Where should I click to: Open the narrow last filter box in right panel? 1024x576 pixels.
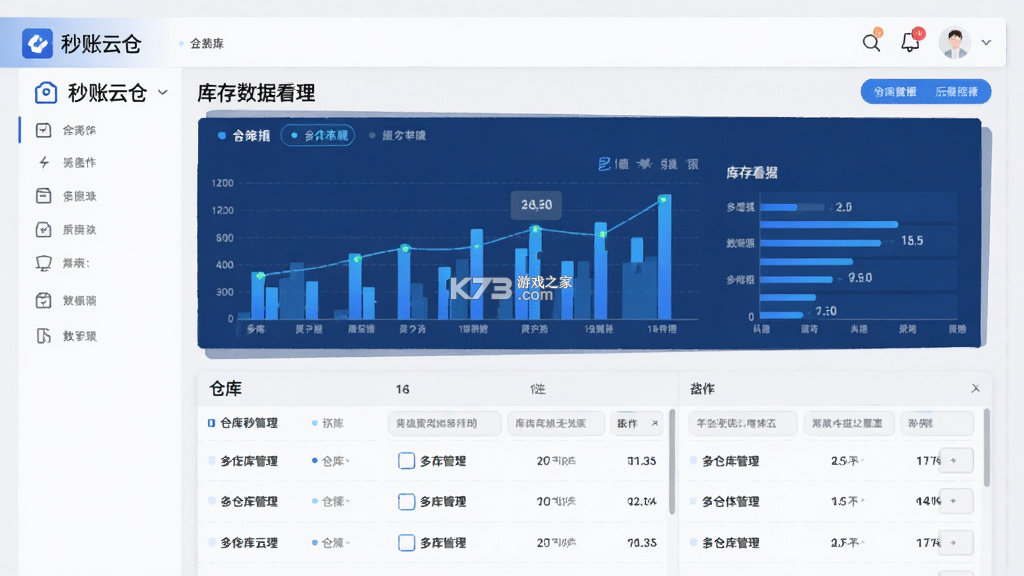tap(936, 423)
